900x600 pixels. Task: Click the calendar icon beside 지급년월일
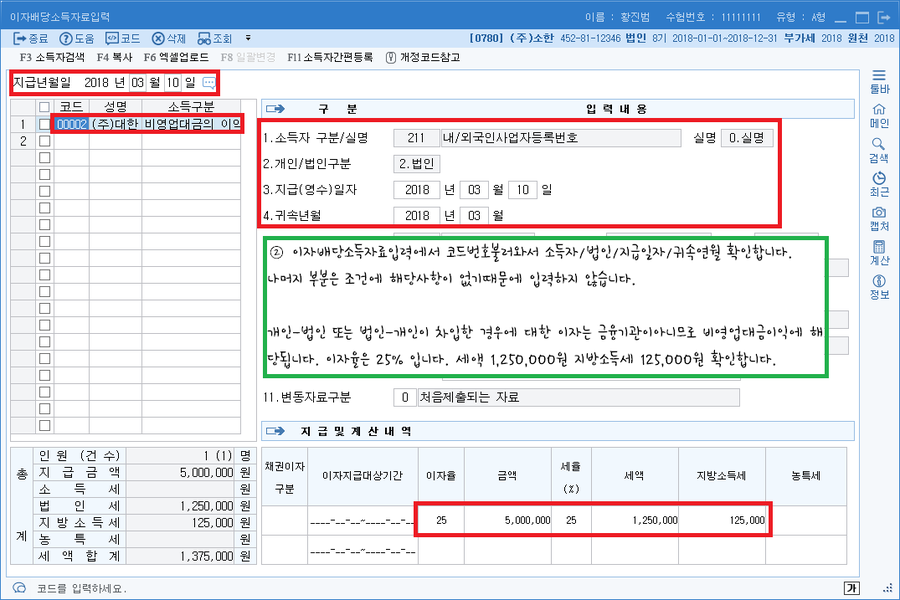tap(209, 83)
